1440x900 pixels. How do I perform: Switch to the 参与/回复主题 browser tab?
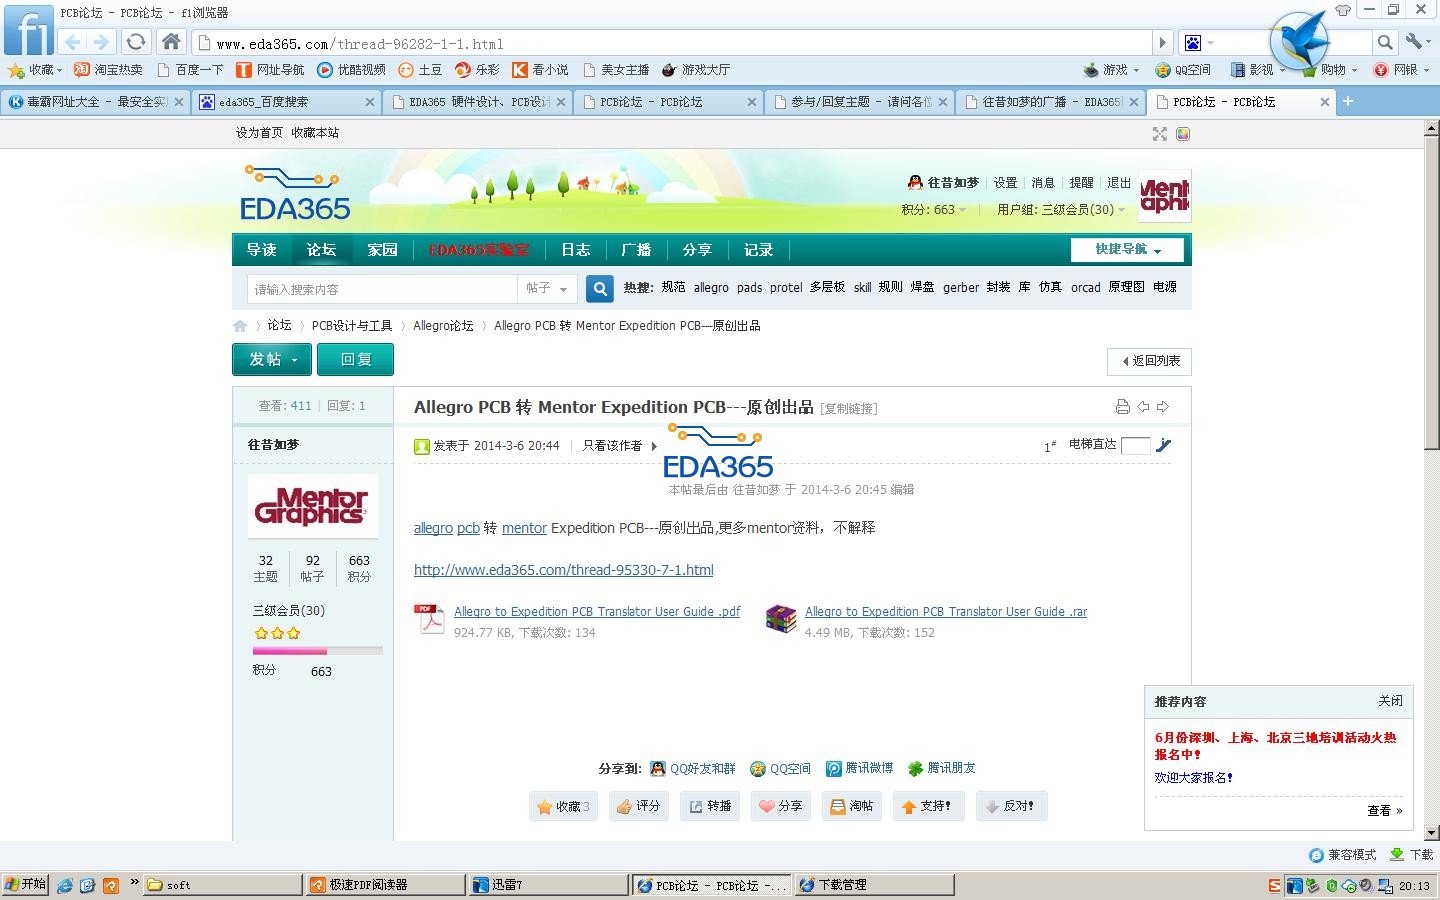coord(860,102)
